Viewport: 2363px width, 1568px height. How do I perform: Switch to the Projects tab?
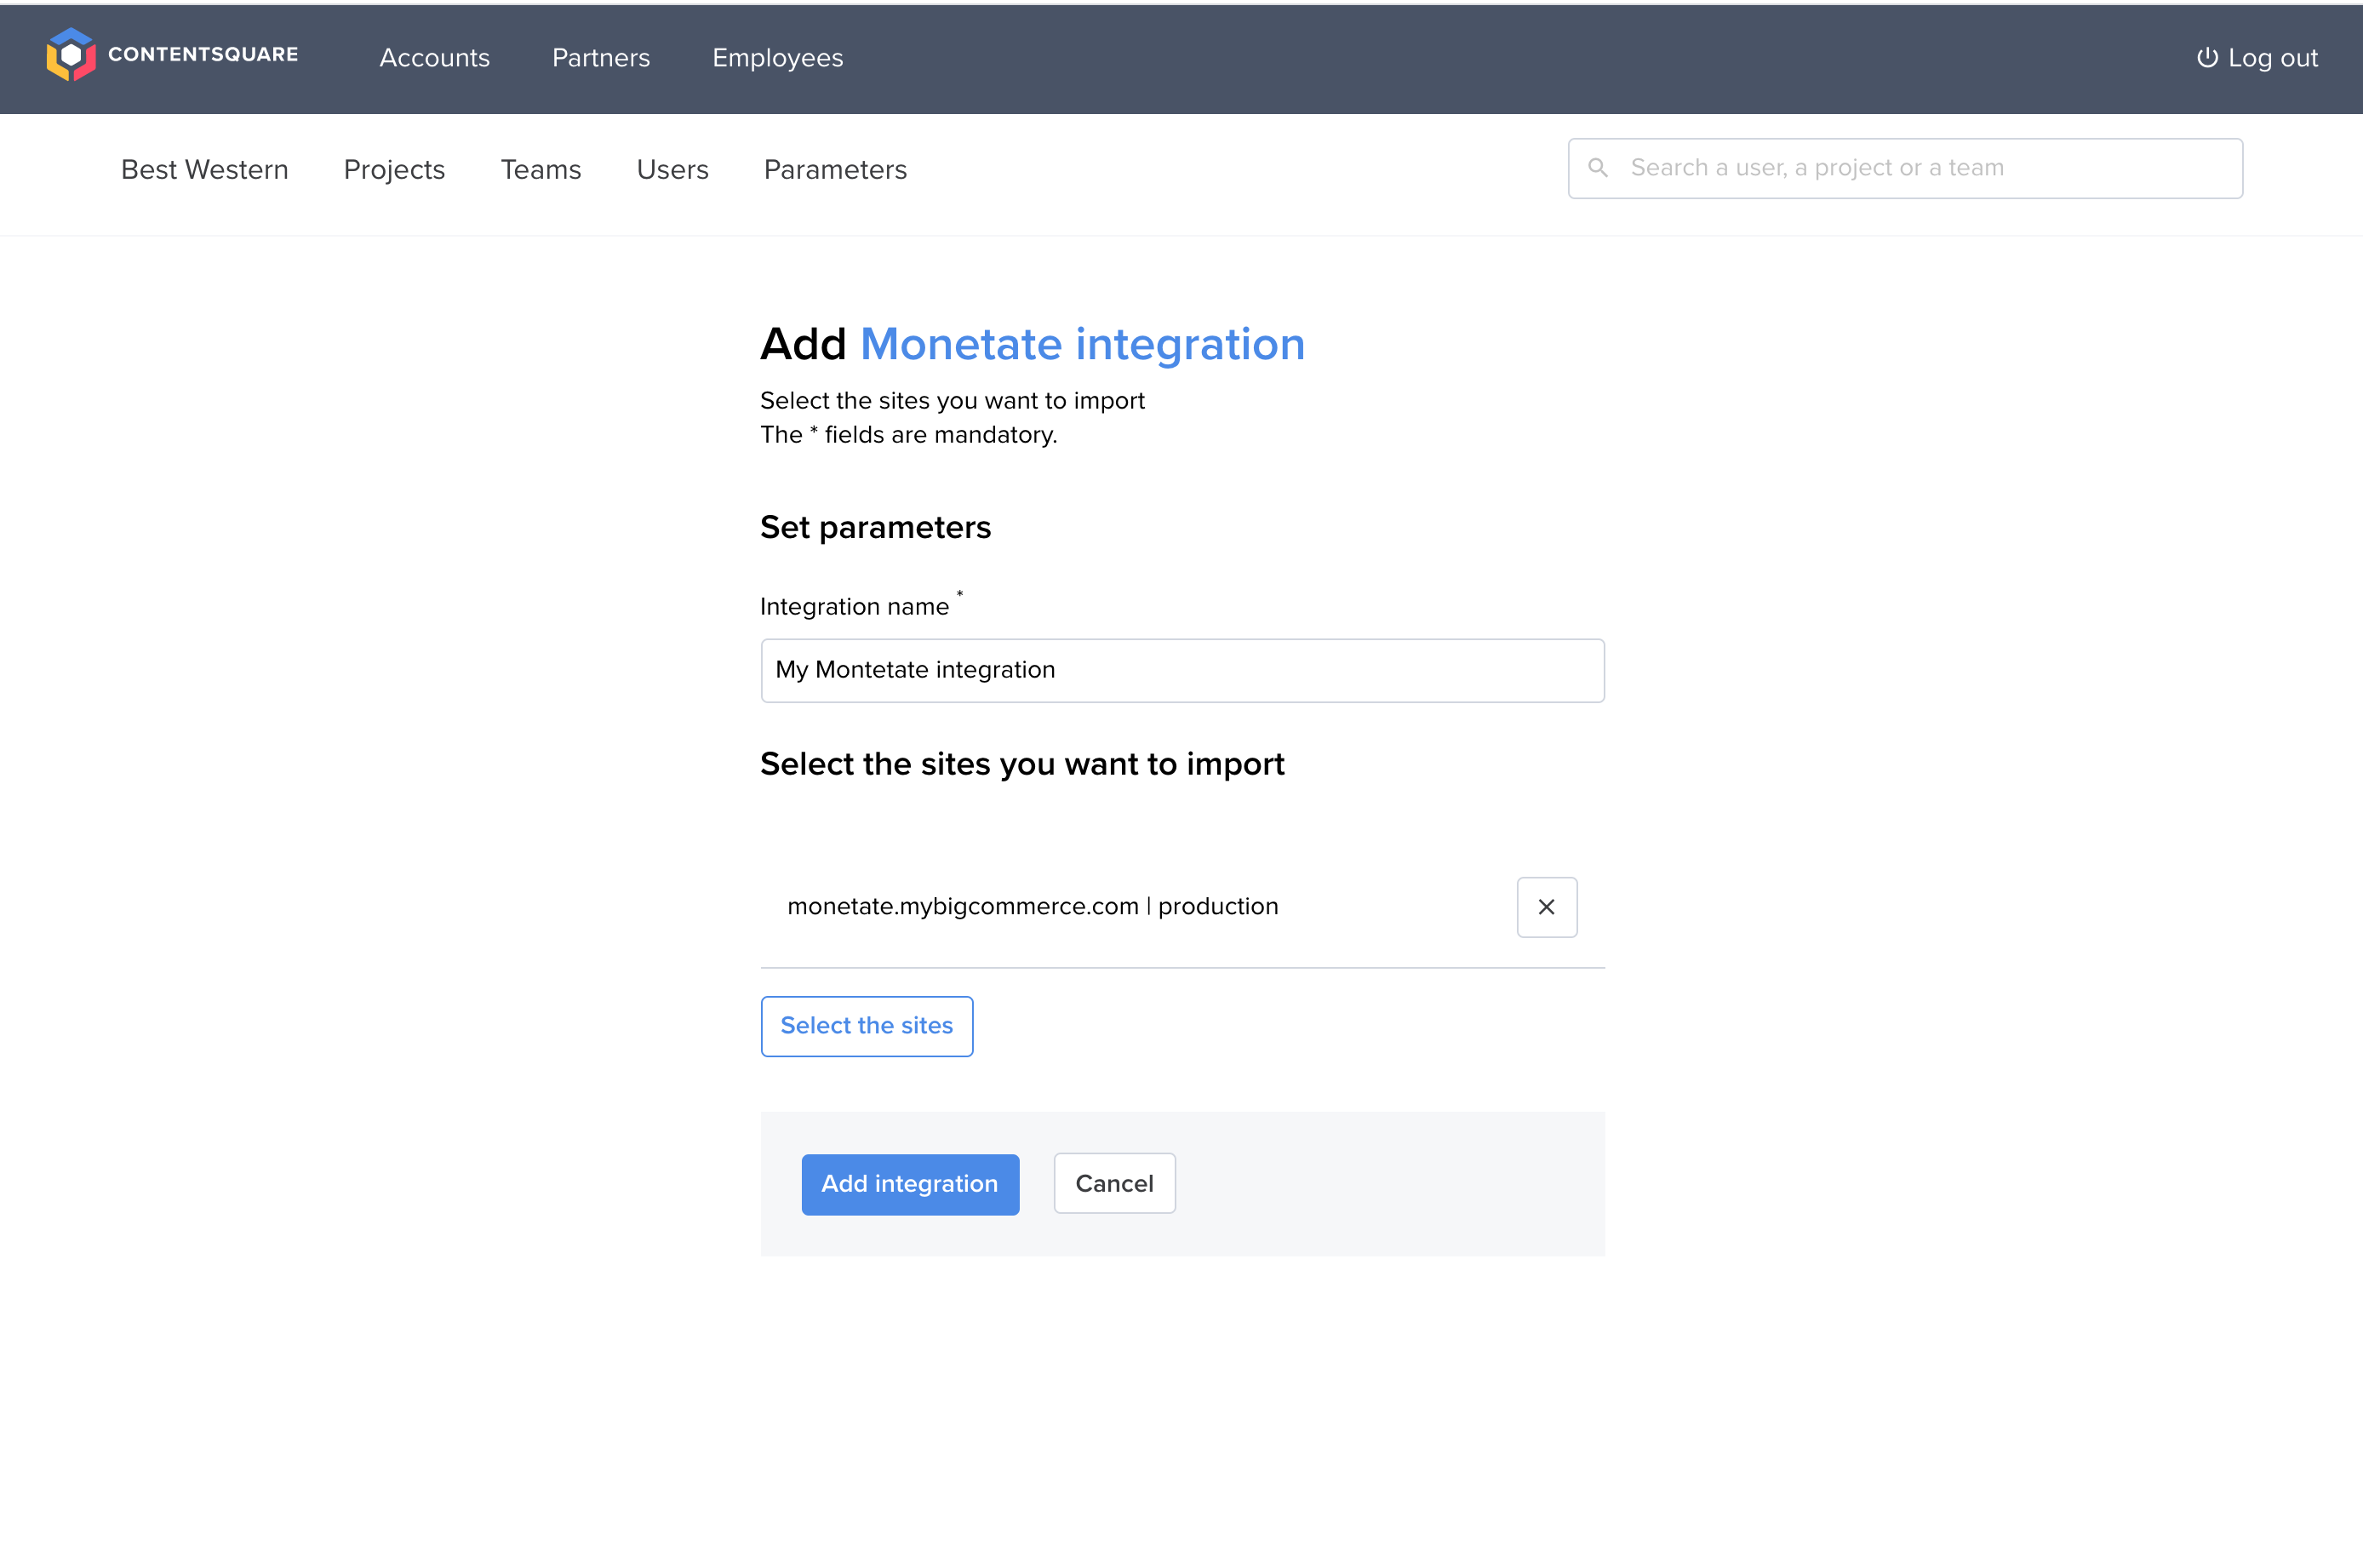(x=394, y=170)
